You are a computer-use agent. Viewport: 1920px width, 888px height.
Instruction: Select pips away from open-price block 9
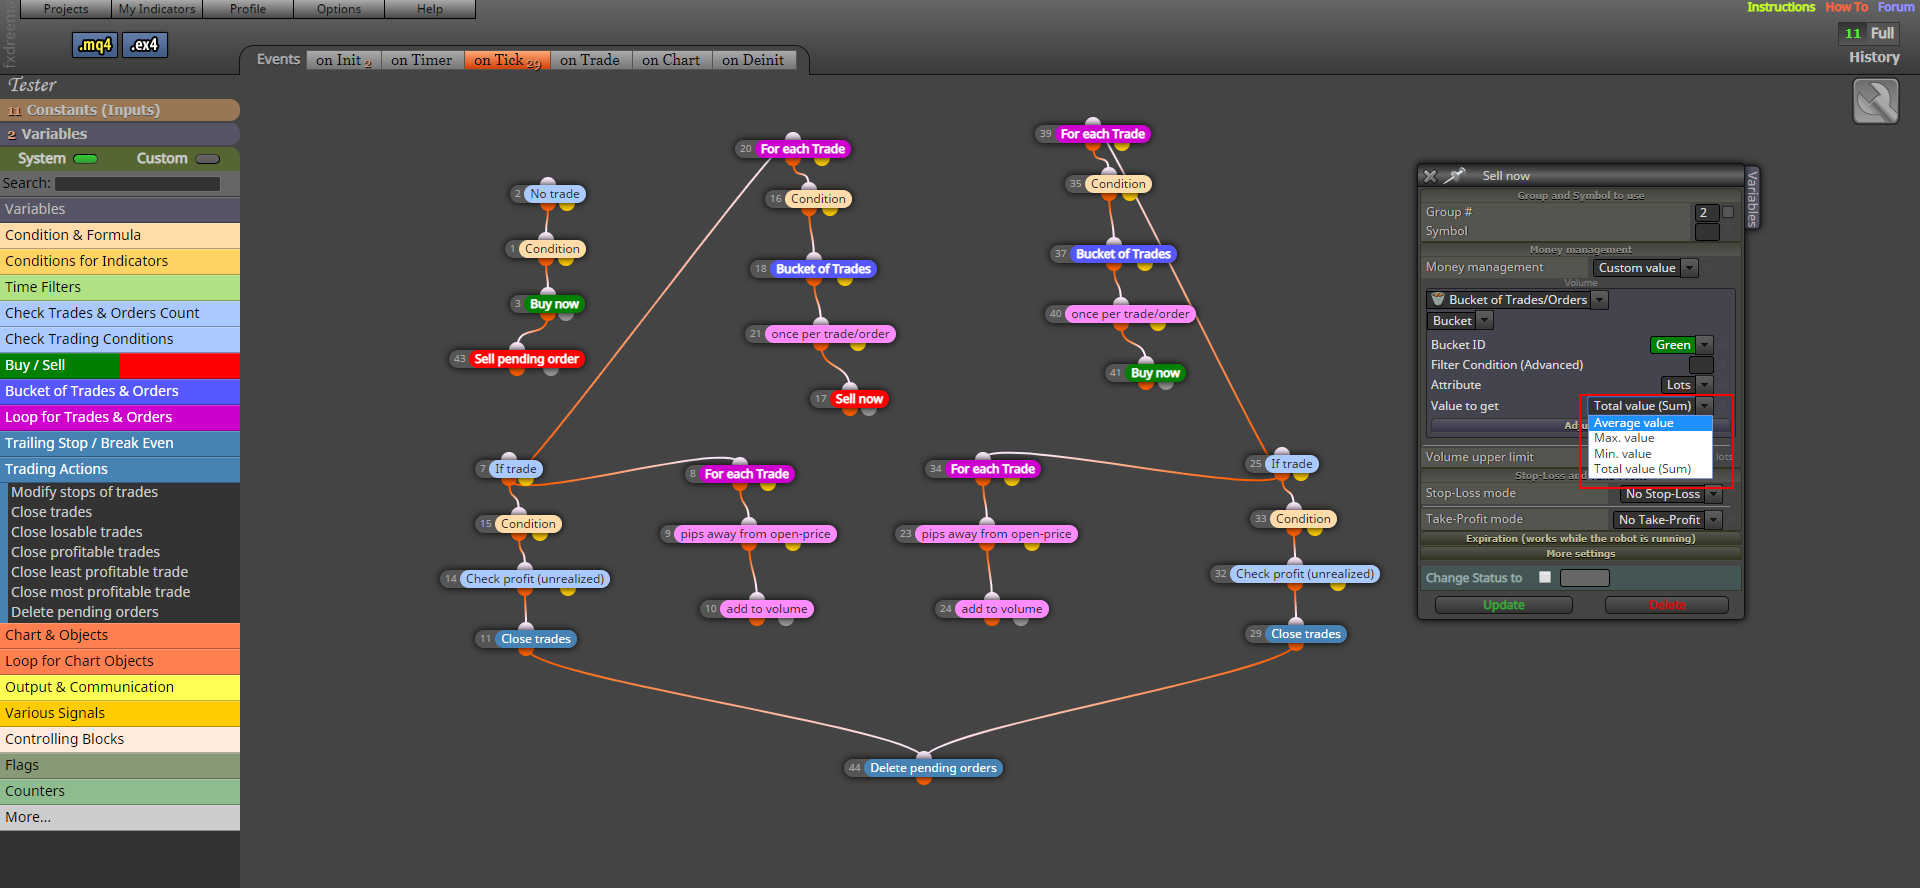coord(755,534)
